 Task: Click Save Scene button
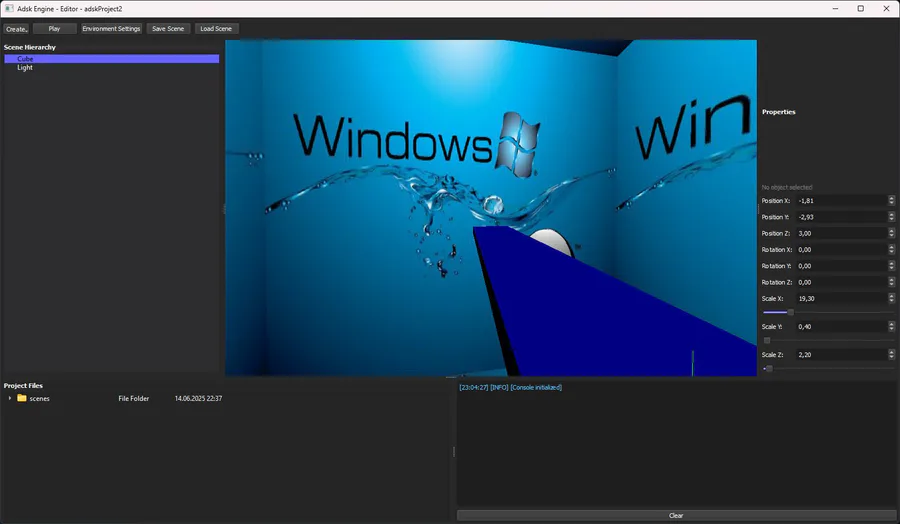168,29
